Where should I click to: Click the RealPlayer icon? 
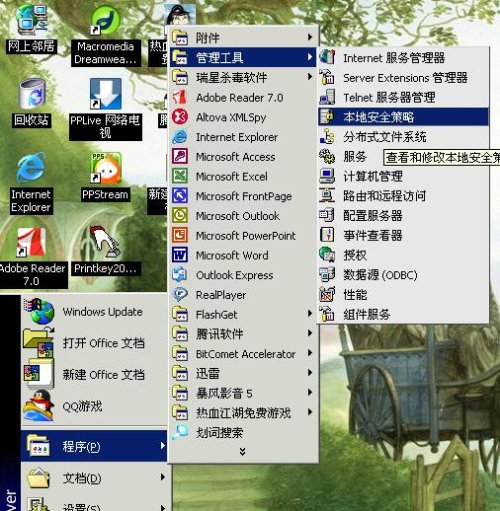(180, 294)
